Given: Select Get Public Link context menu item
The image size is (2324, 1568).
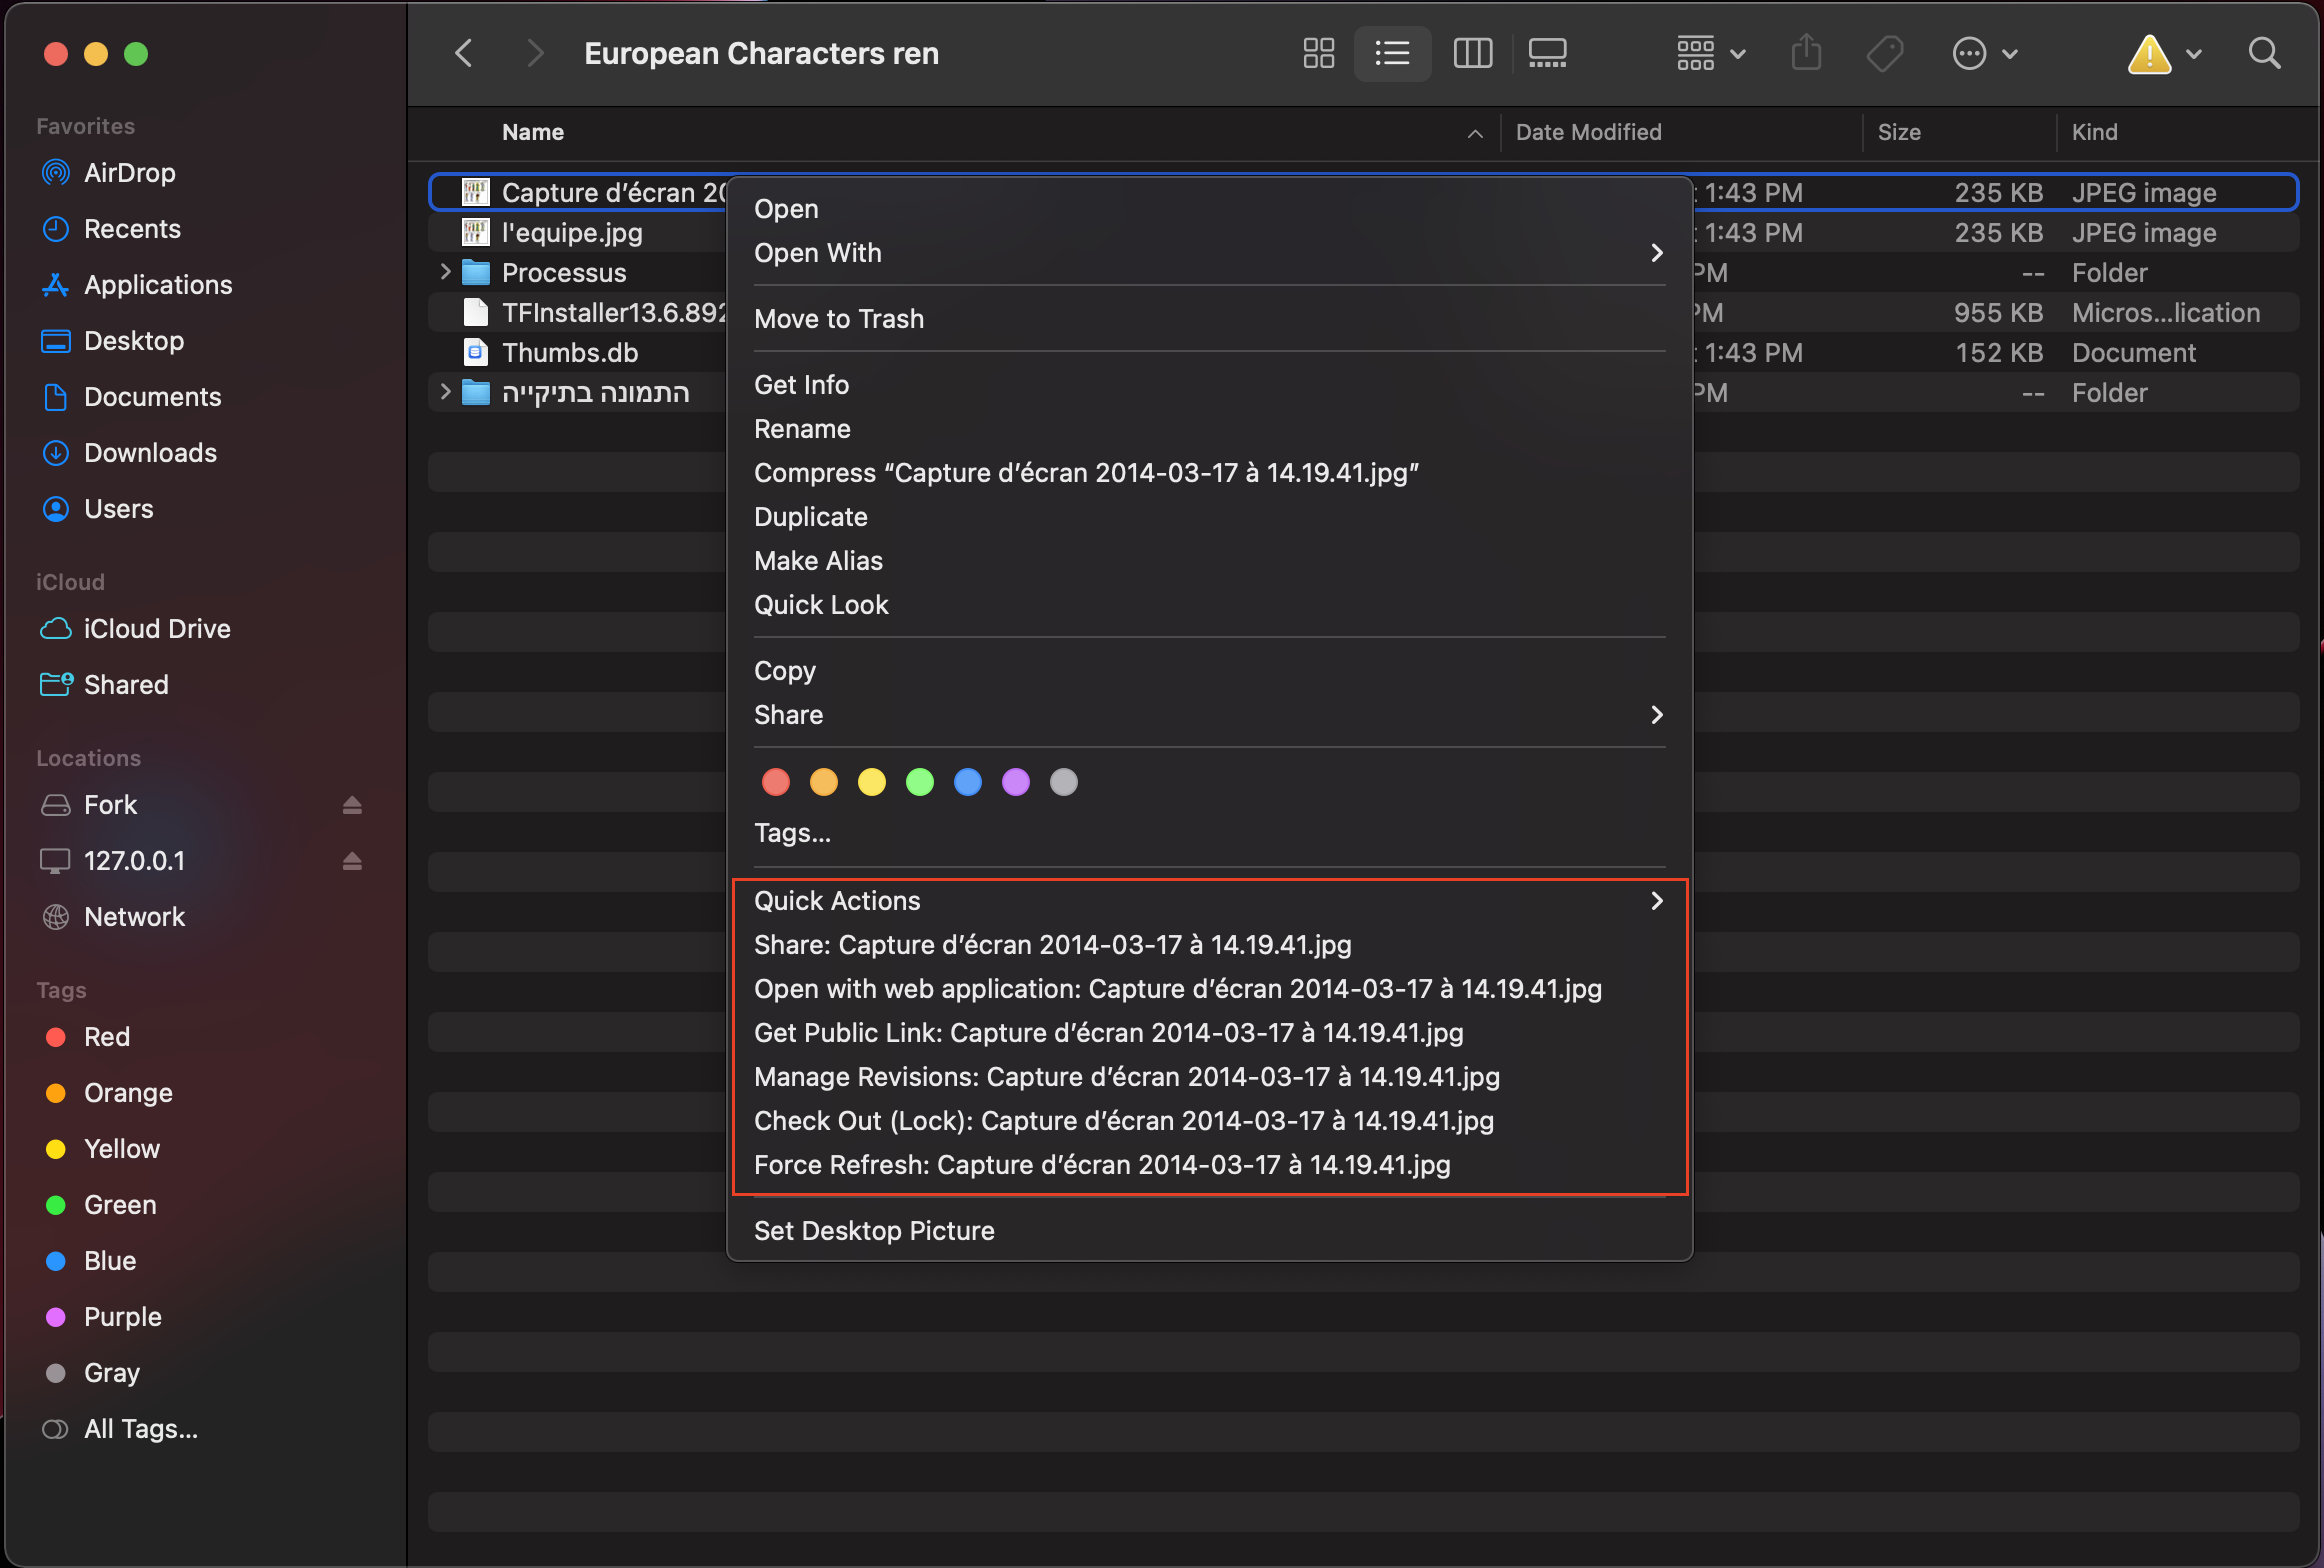Looking at the screenshot, I should coord(1108,1031).
